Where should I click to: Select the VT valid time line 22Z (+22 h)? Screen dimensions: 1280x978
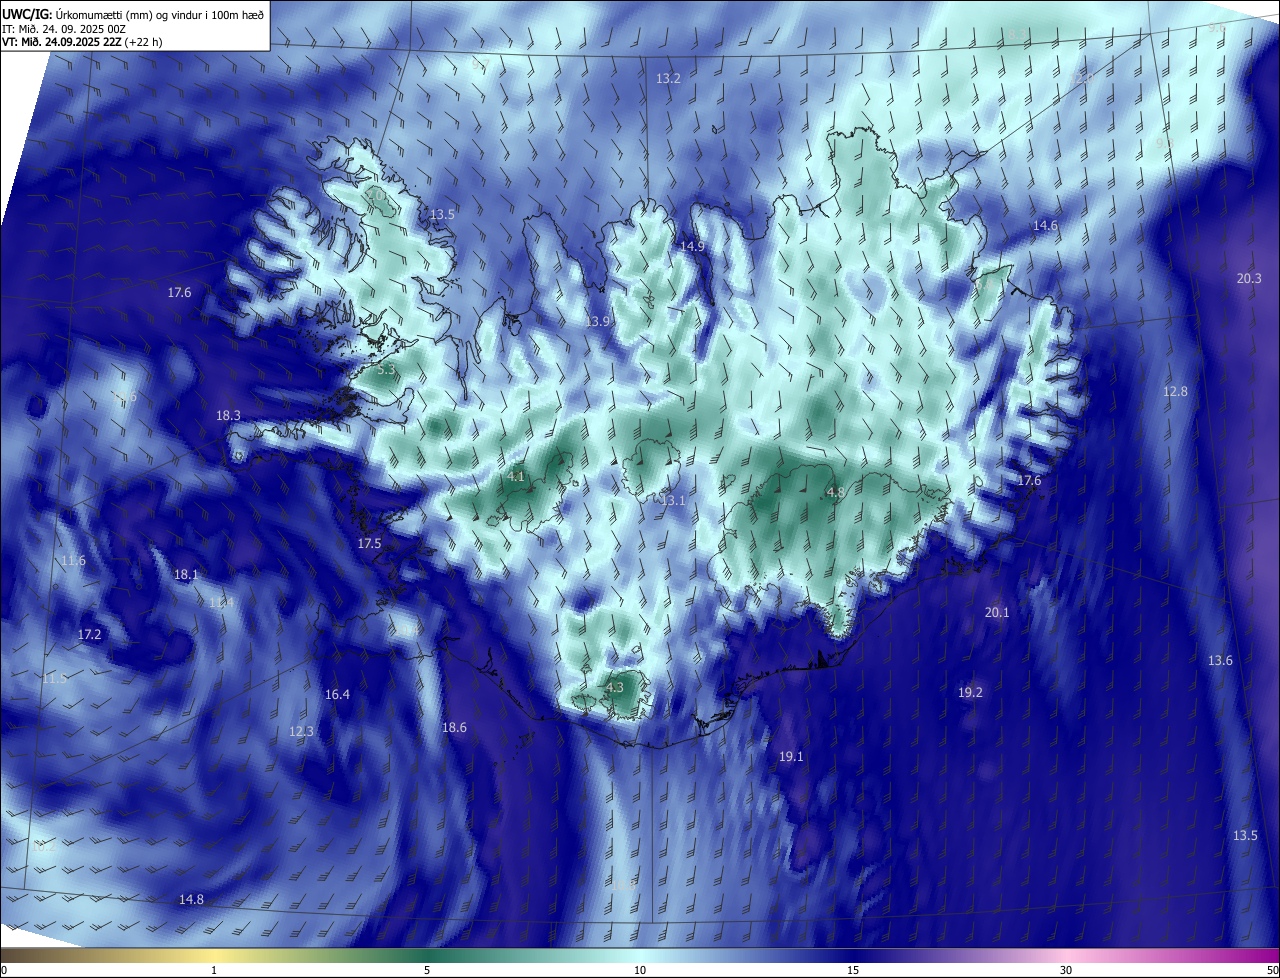81,42
